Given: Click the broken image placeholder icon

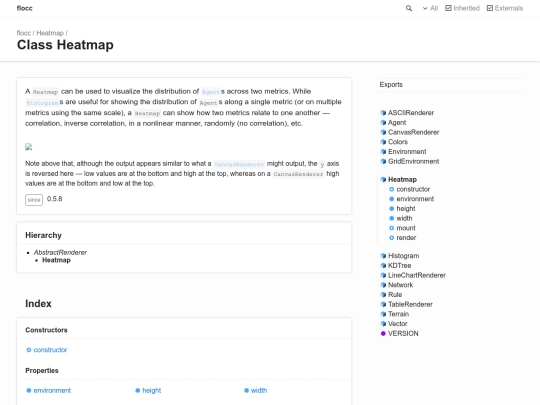Looking at the screenshot, I should (29, 147).
